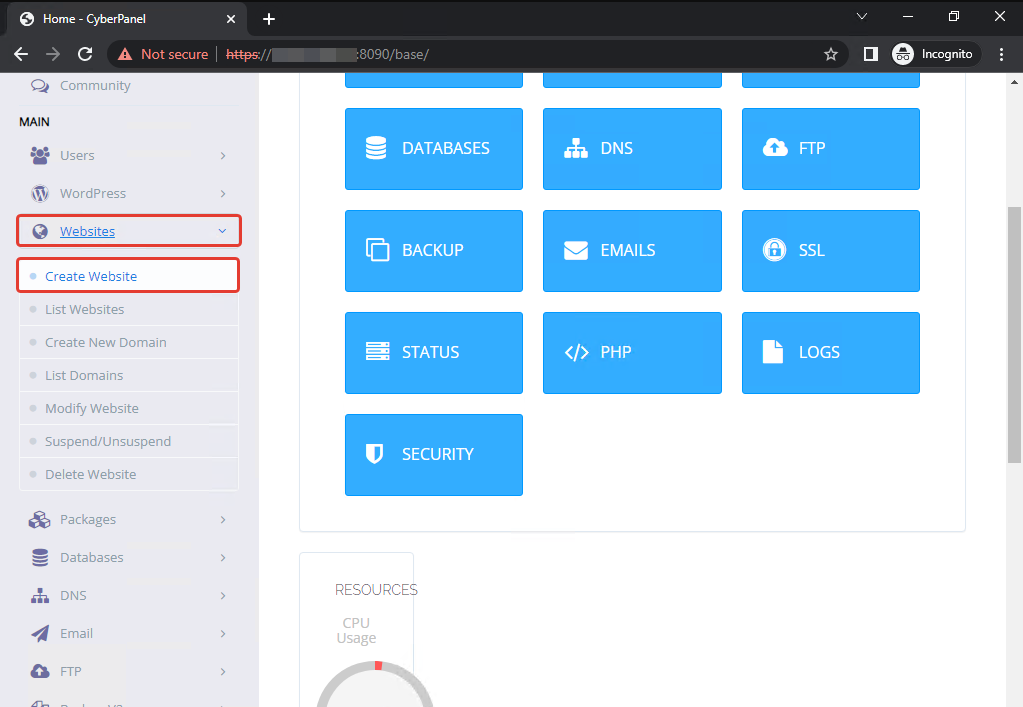Expand the WordPress menu chevron
Screen dimensions: 1023x707
coord(223,194)
